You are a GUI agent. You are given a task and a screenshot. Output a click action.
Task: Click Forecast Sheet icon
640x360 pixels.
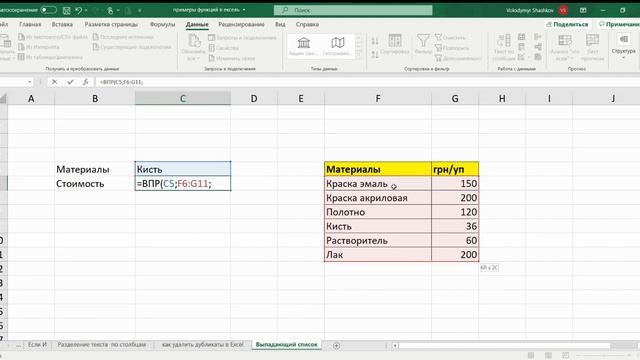[592, 47]
